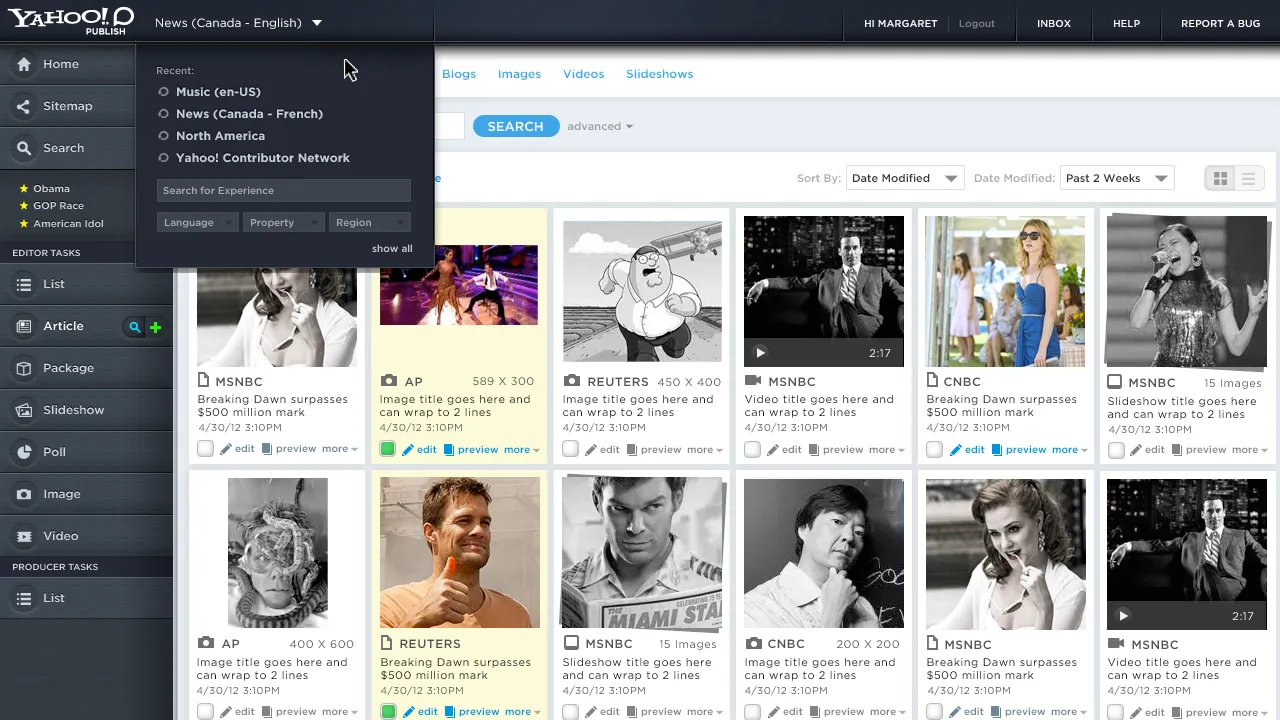The width and height of the screenshot is (1280, 720).
Task: Open the REUTERS thumbs-up man thumbnail
Action: [460, 553]
